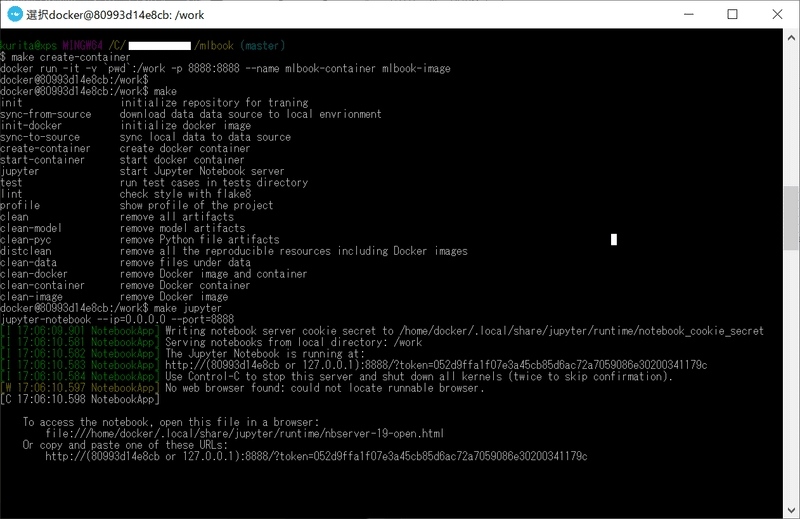Viewport: 800px width, 519px height.
Task: Click the 'clean-image' make target
Action: tap(31, 296)
